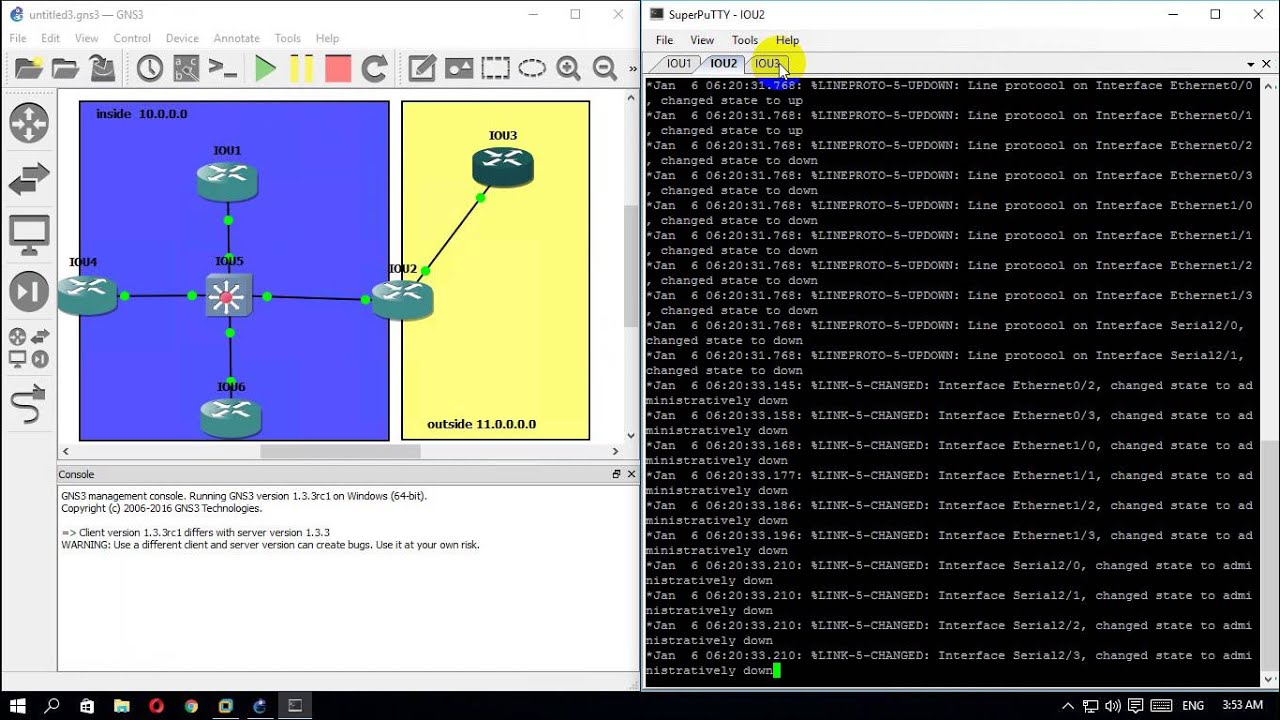
Task: Browse routers in the device sidebar
Action: [29, 123]
